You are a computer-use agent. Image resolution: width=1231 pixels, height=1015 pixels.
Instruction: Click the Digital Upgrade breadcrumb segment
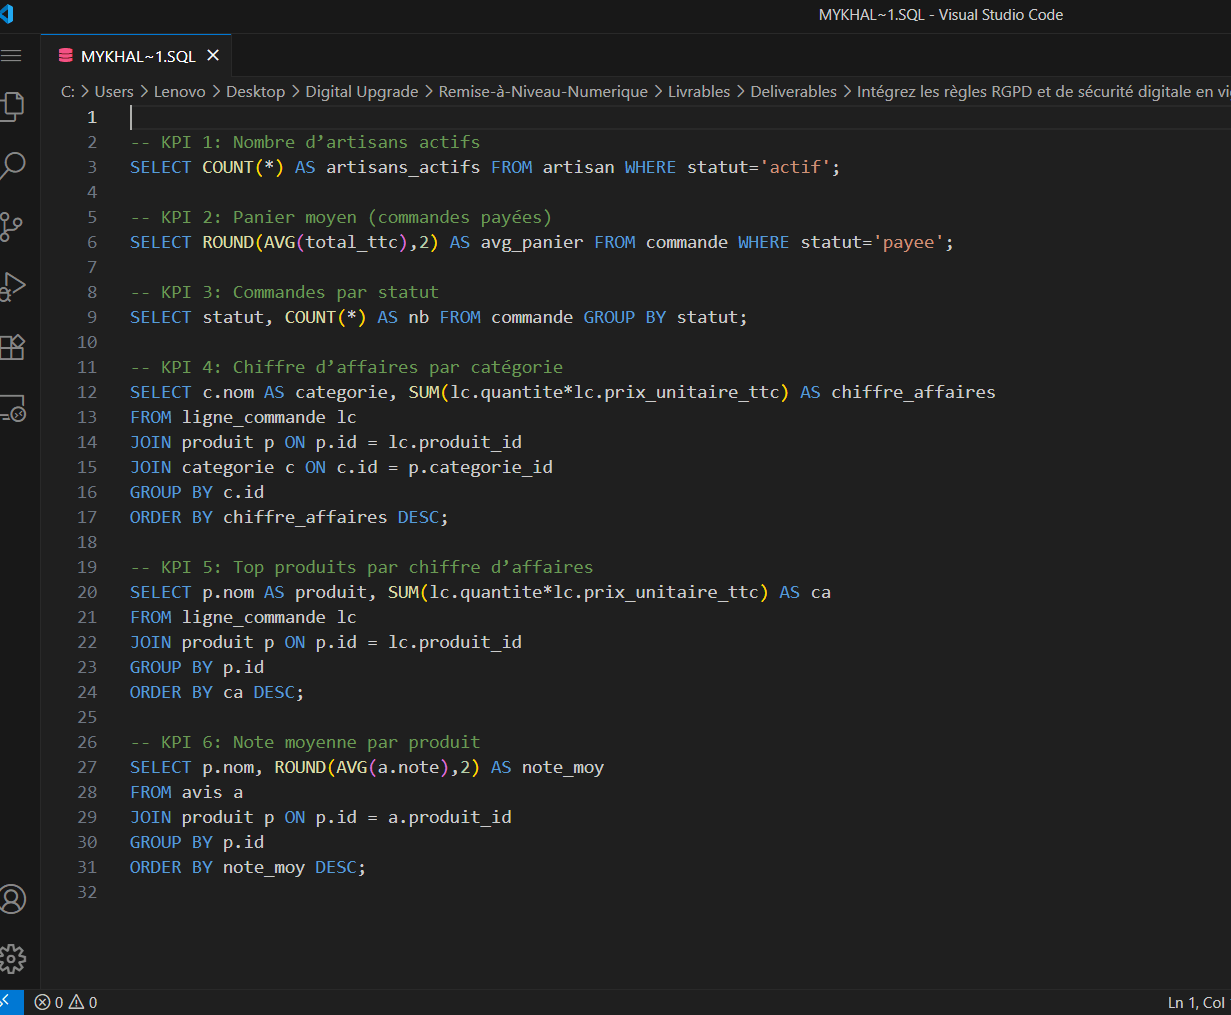362,91
